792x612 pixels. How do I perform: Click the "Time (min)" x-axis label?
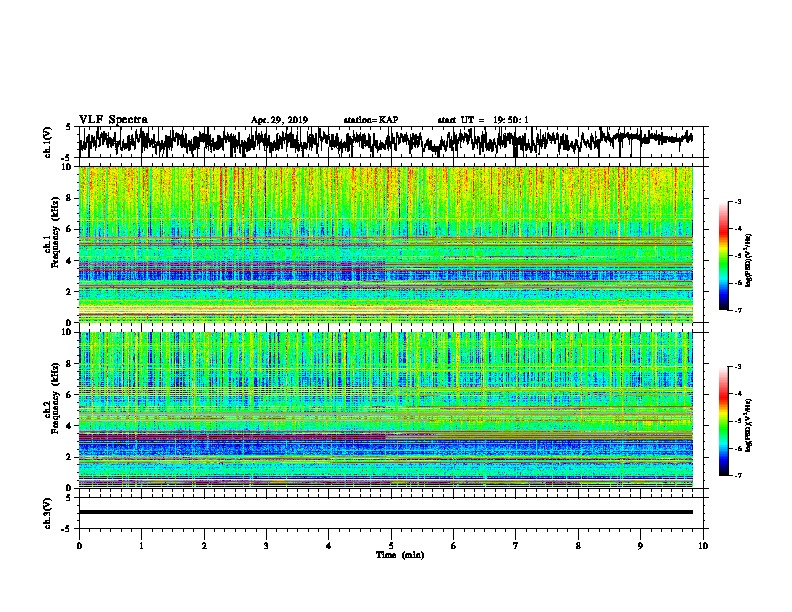pos(400,555)
